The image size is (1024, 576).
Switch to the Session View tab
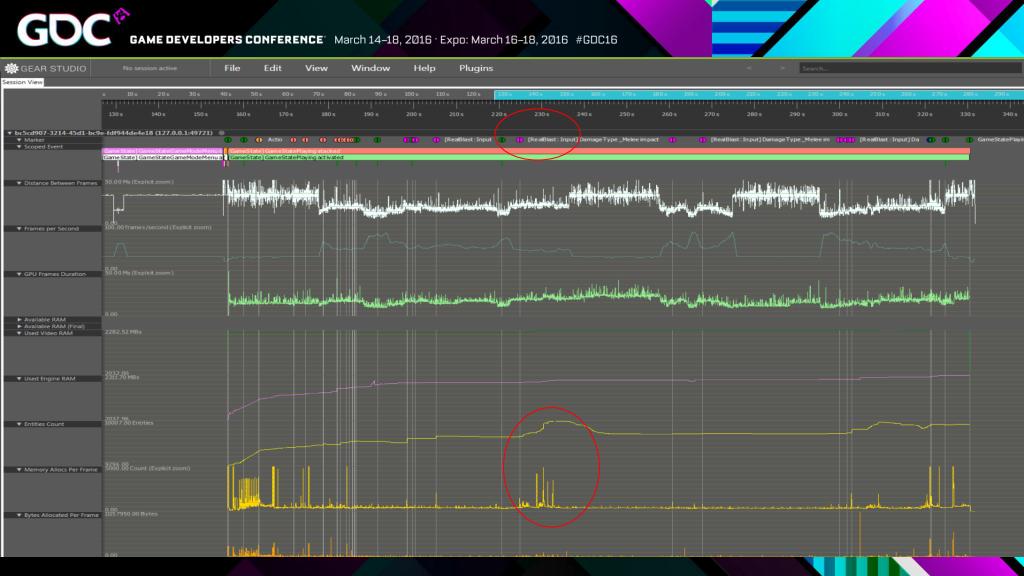pyautogui.click(x=22, y=83)
